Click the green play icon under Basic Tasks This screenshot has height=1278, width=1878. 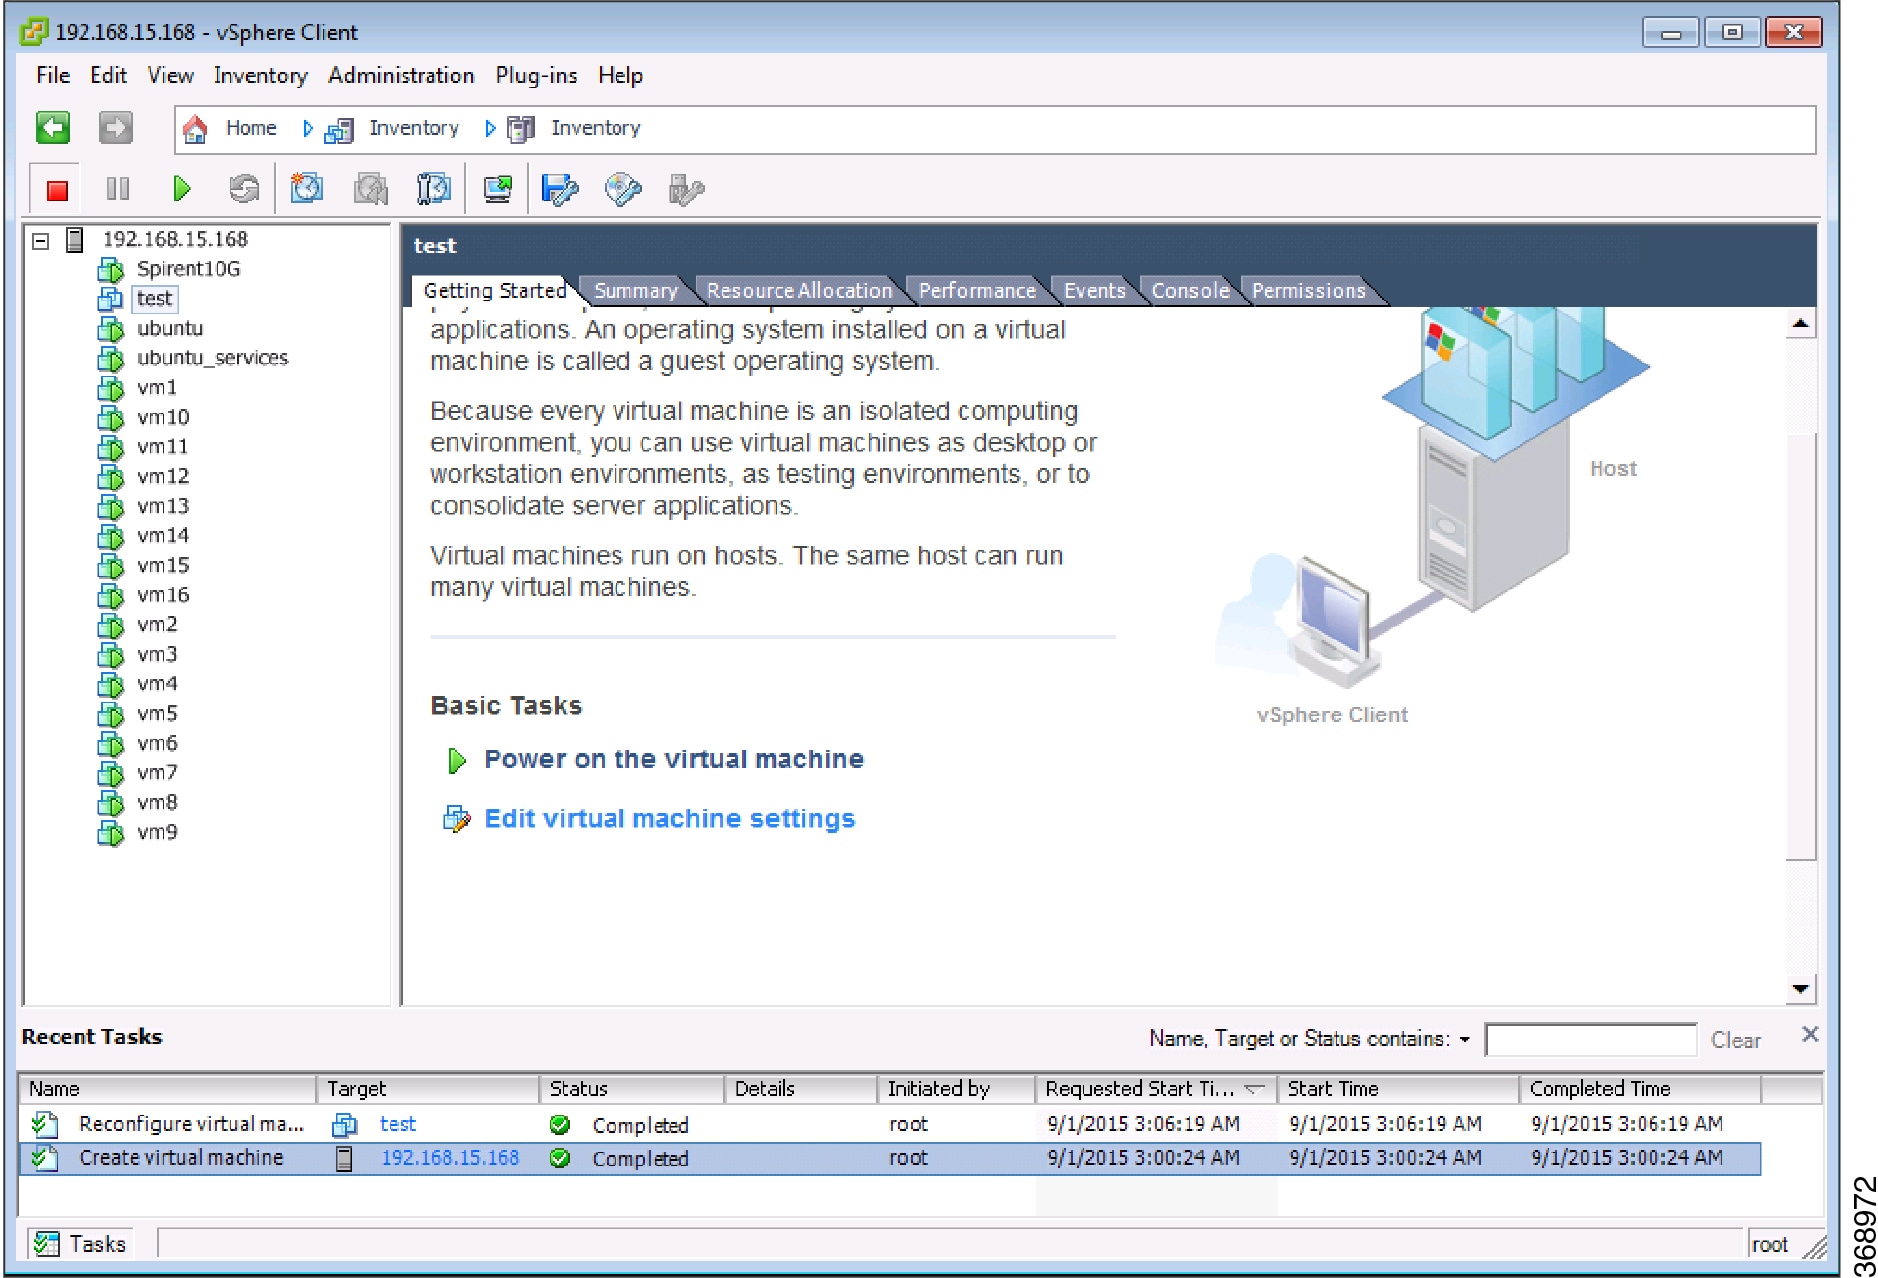click(x=457, y=761)
